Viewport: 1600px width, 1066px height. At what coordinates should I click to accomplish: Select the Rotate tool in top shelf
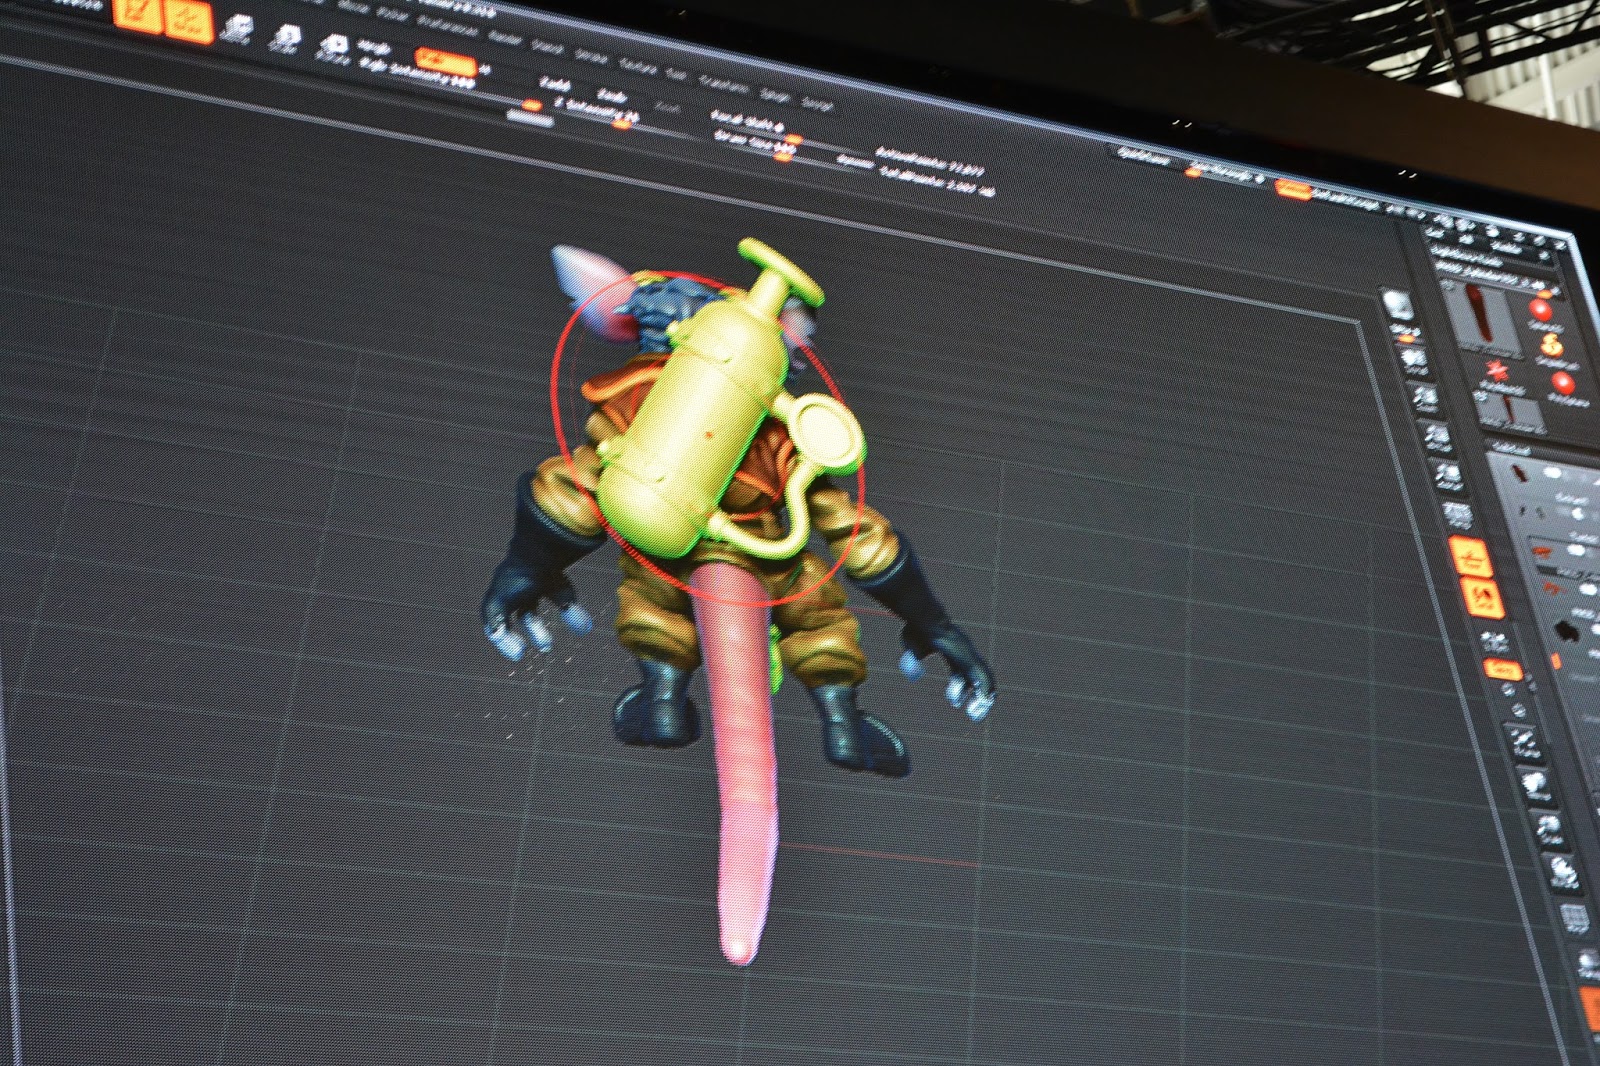tap(333, 47)
